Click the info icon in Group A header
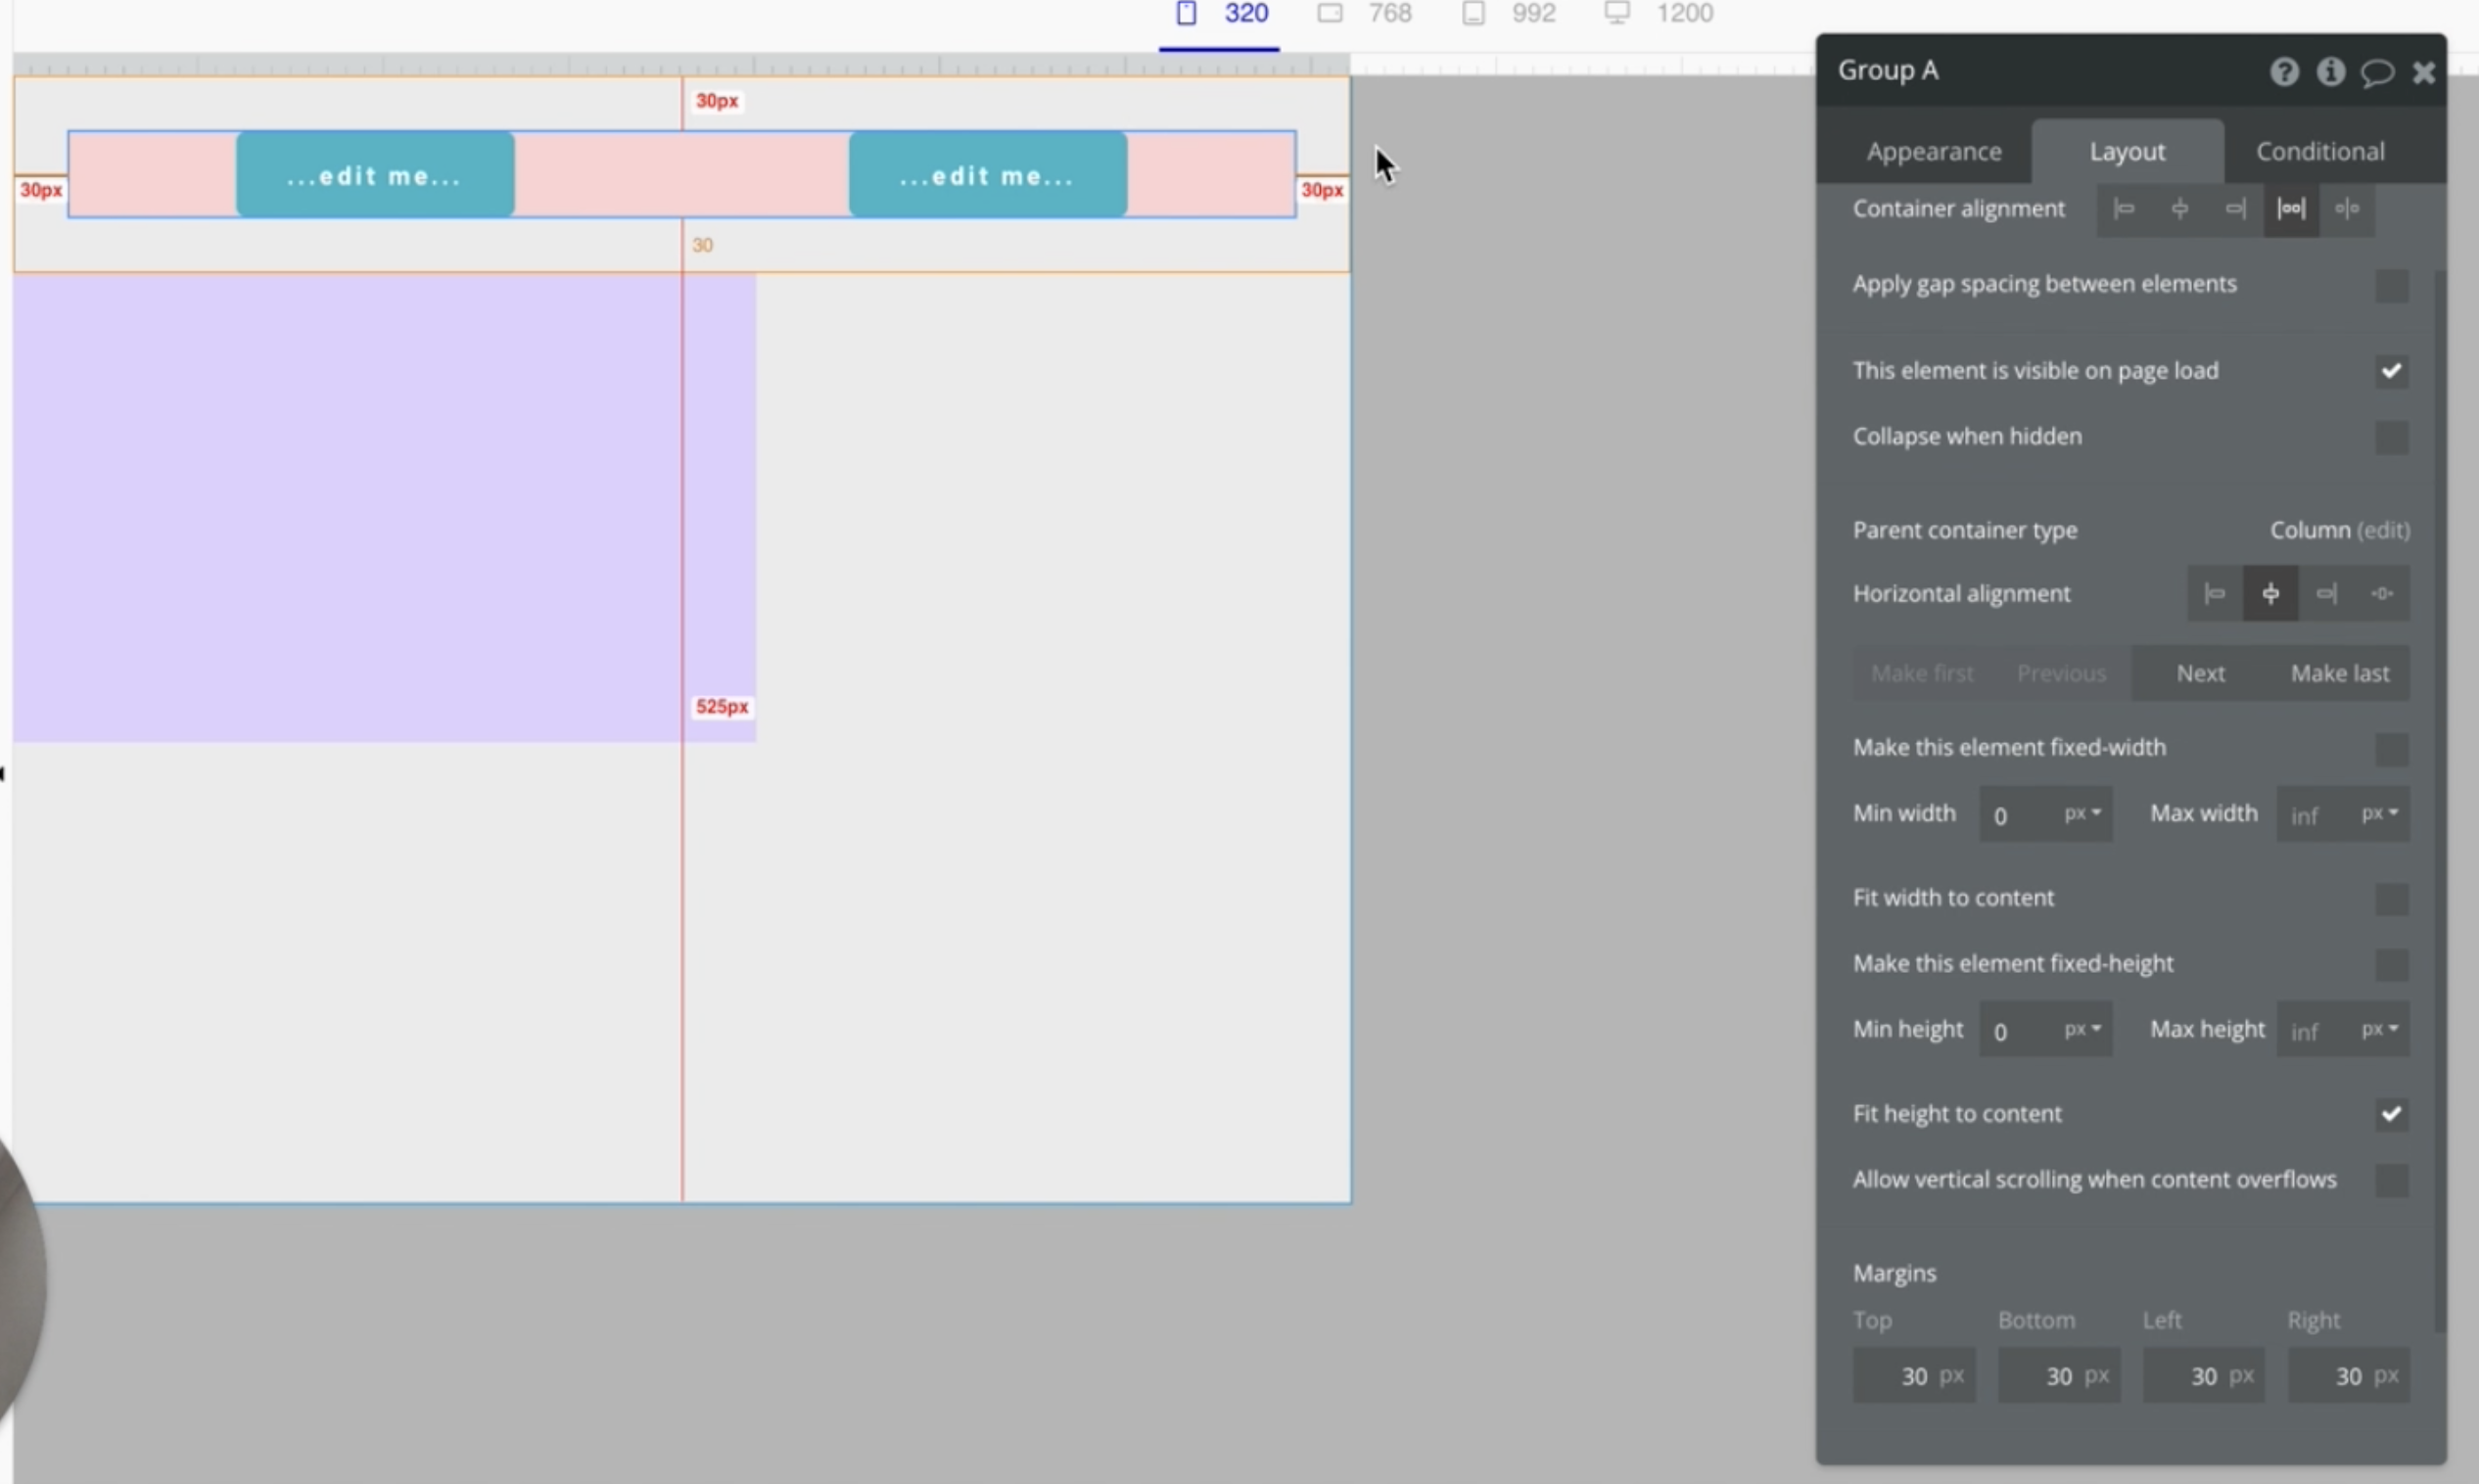 tap(2330, 72)
